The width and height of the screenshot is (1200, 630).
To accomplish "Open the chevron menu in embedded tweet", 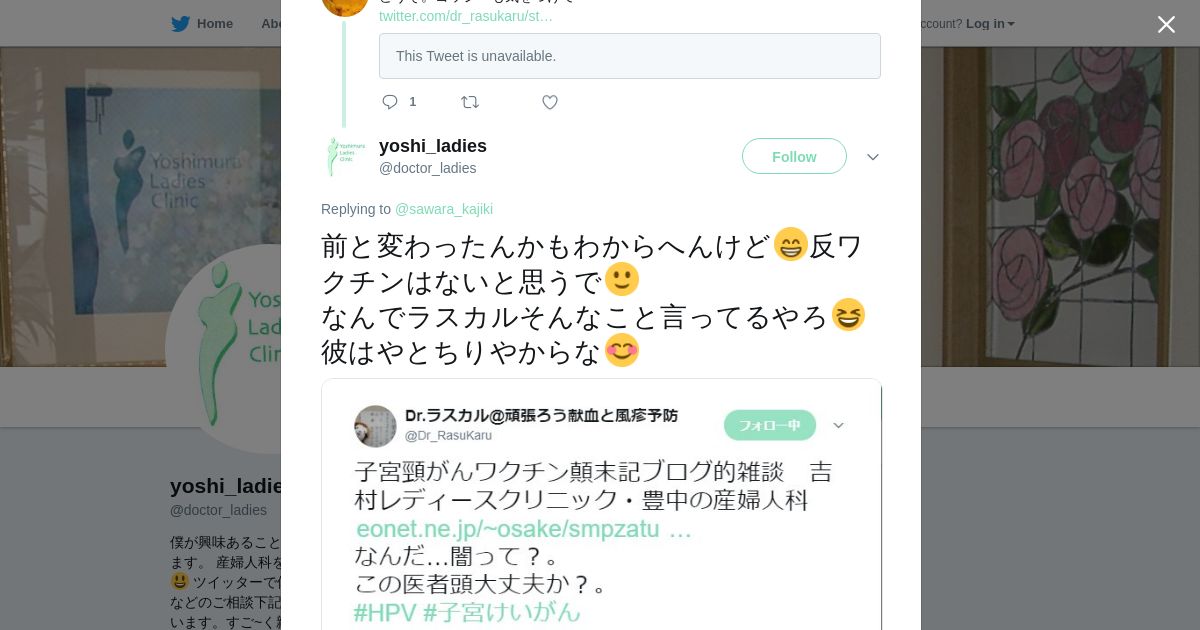I will 838,425.
